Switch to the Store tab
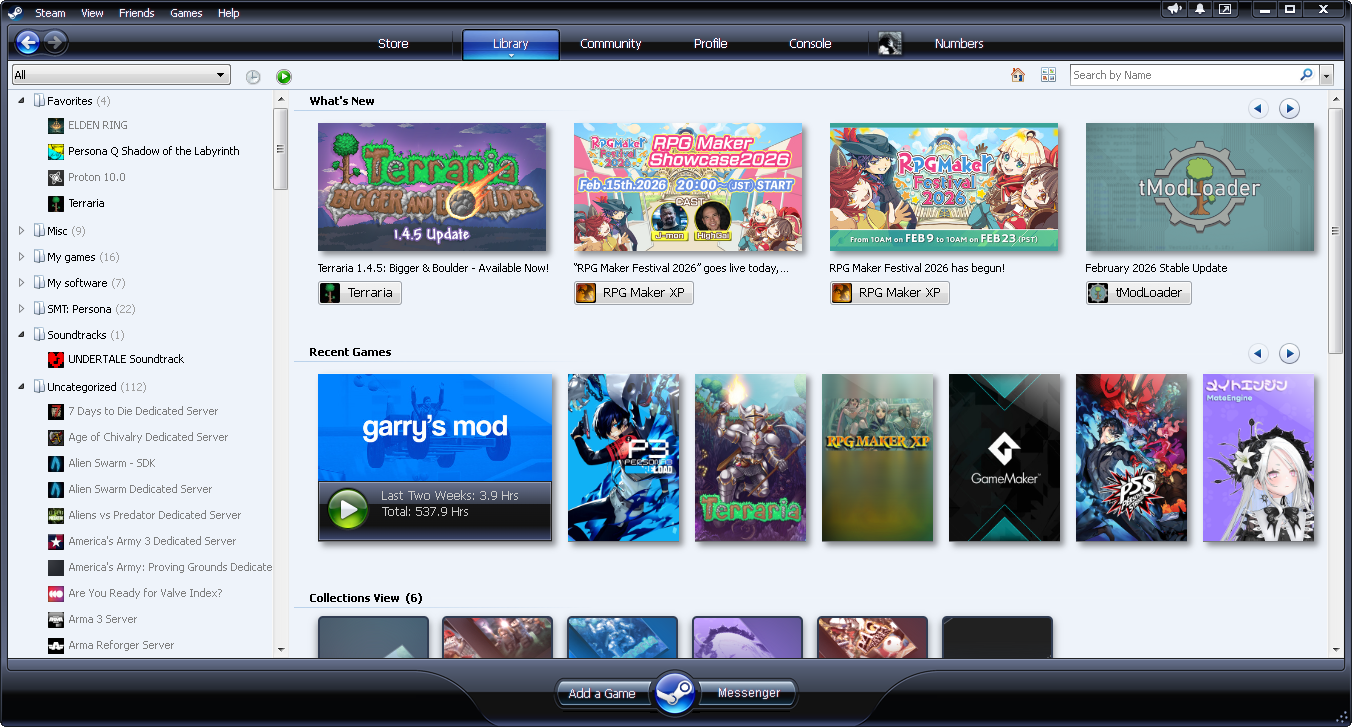Image resolution: width=1352 pixels, height=727 pixels. [x=393, y=44]
